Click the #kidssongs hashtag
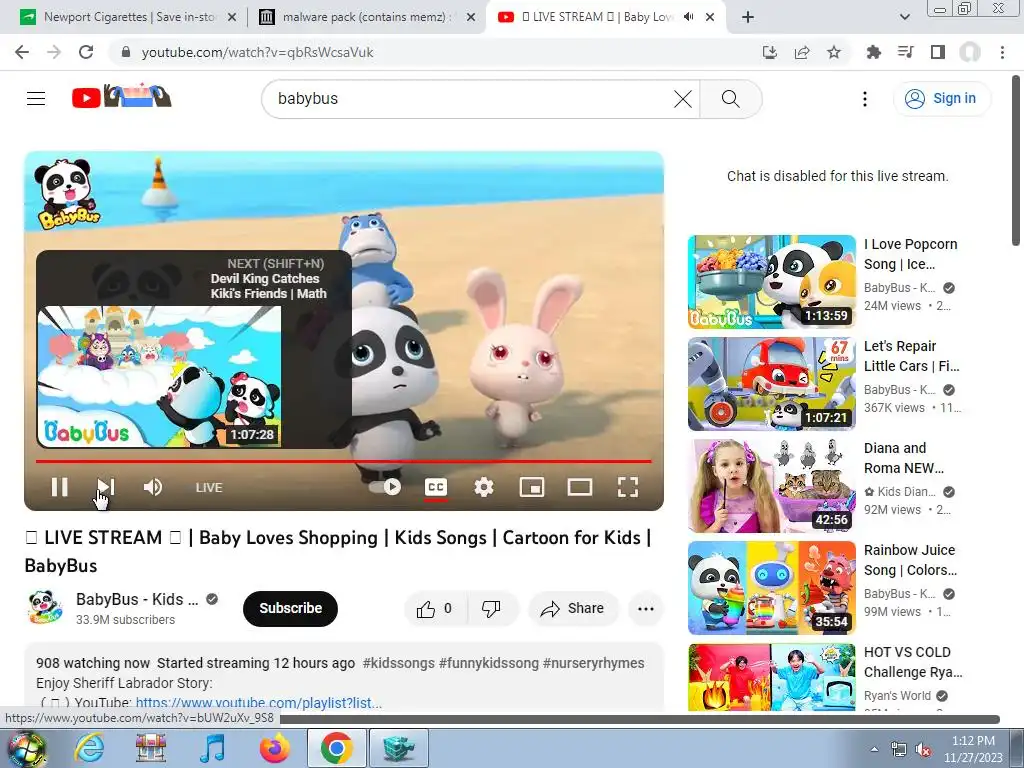Viewport: 1024px width, 768px height. (x=398, y=663)
